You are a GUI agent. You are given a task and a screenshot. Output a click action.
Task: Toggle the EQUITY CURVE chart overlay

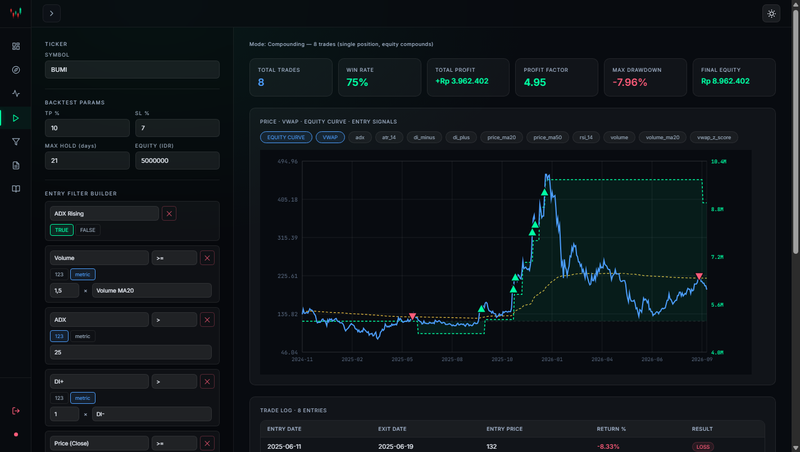(286, 137)
